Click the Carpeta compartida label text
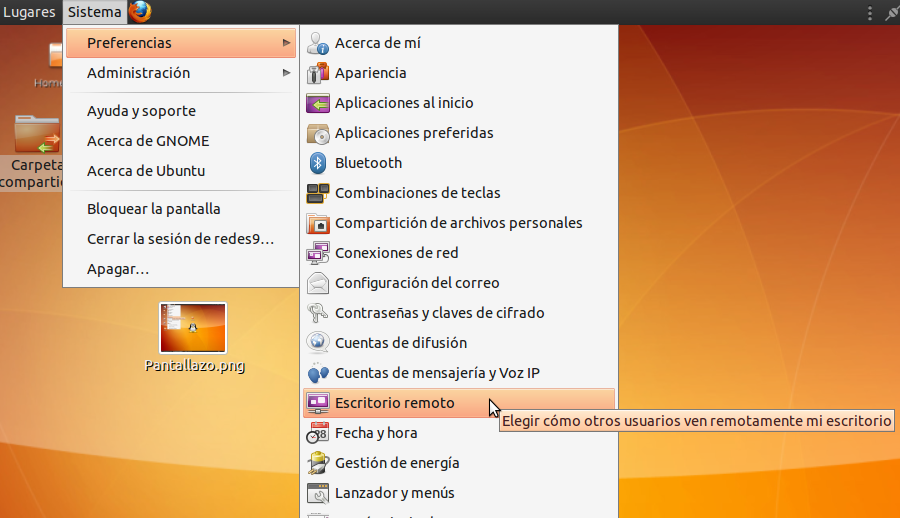 click(32, 173)
